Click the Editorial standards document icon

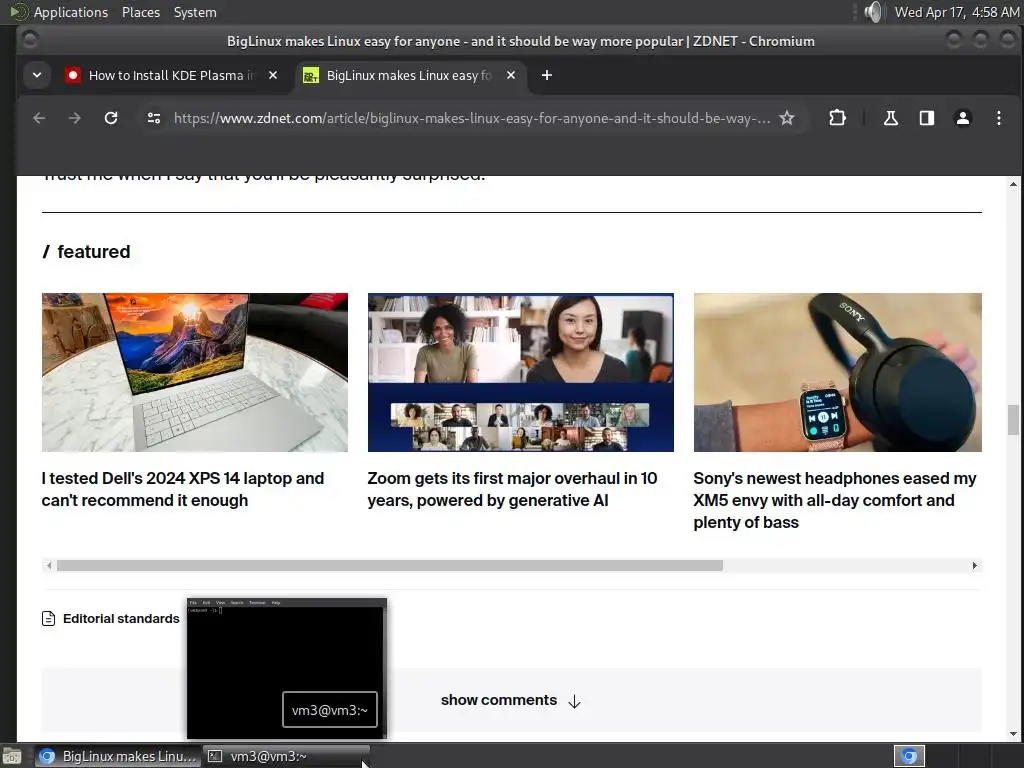48,618
